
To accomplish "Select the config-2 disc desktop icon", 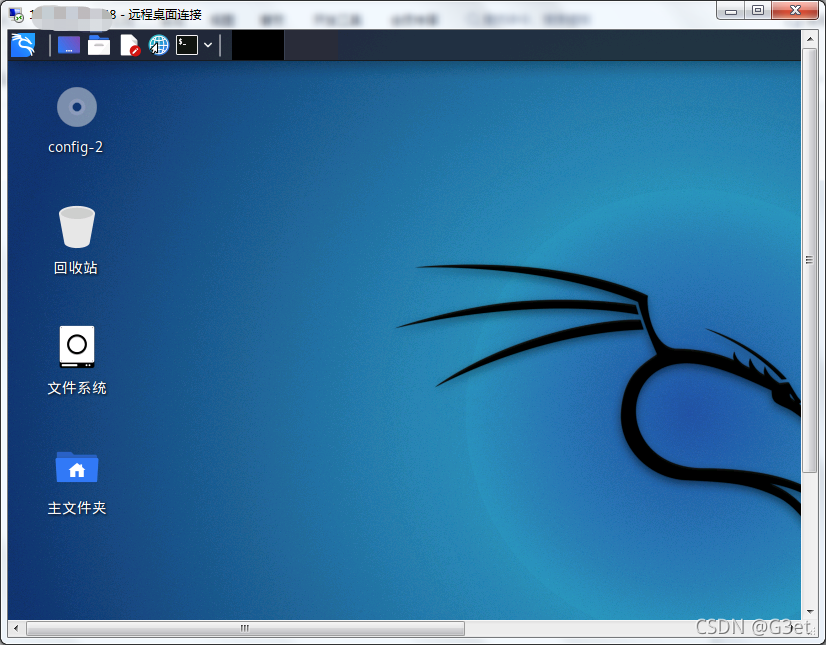I will [x=77, y=107].
